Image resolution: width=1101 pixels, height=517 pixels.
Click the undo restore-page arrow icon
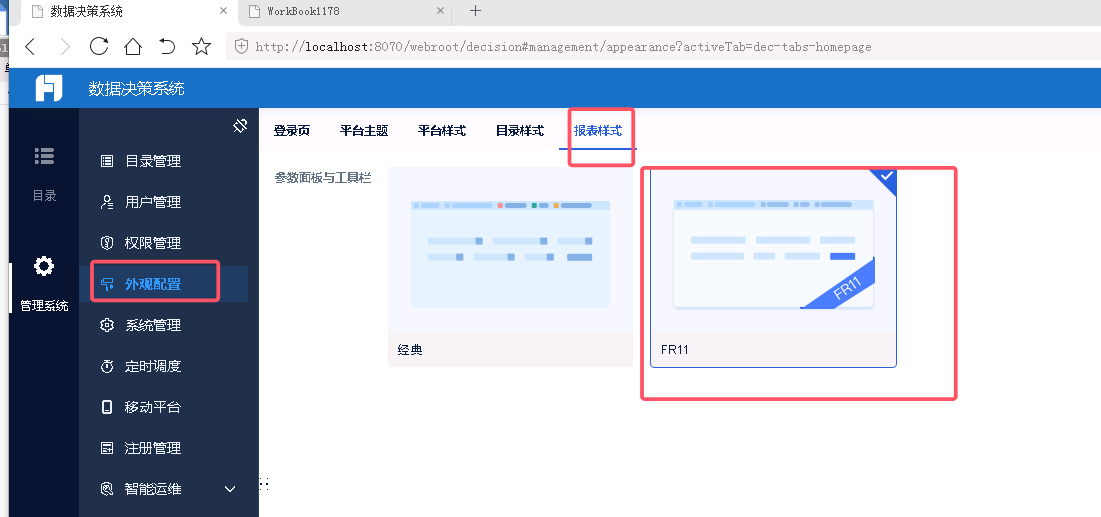point(167,46)
